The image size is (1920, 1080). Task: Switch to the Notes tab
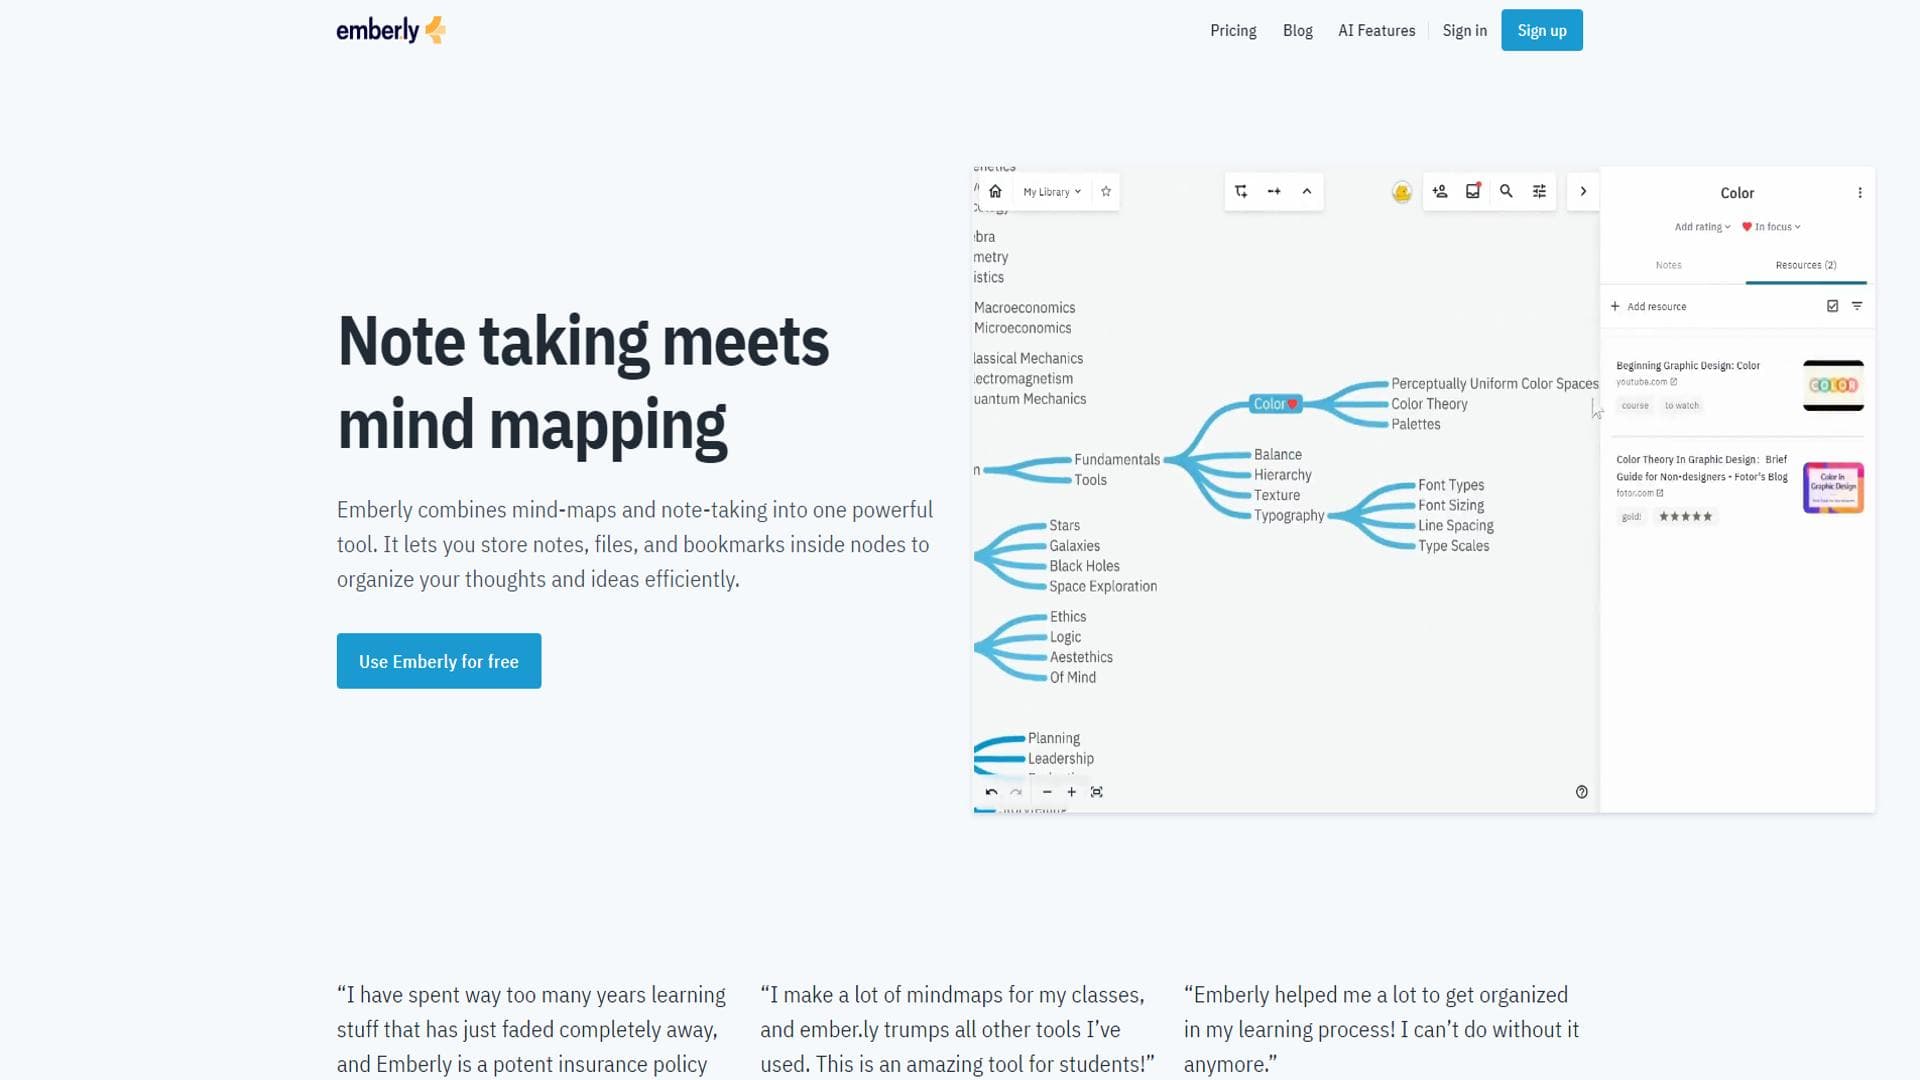(x=1669, y=265)
